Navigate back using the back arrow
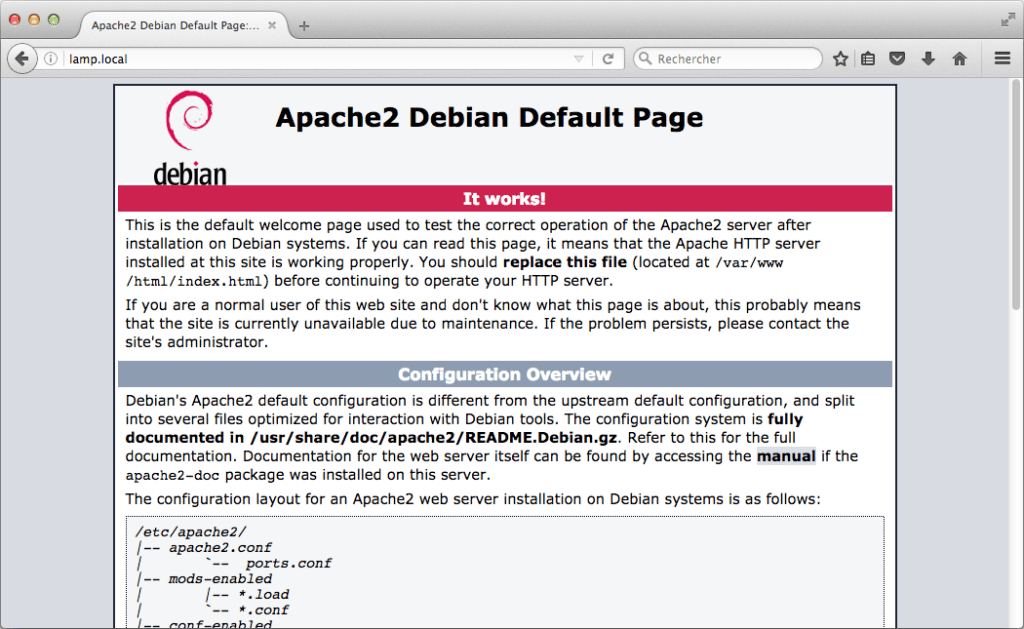 pyautogui.click(x=22, y=58)
